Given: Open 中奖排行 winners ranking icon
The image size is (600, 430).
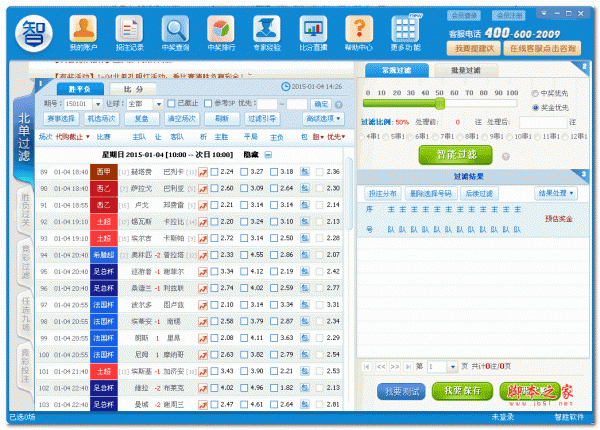Looking at the screenshot, I should click(221, 33).
